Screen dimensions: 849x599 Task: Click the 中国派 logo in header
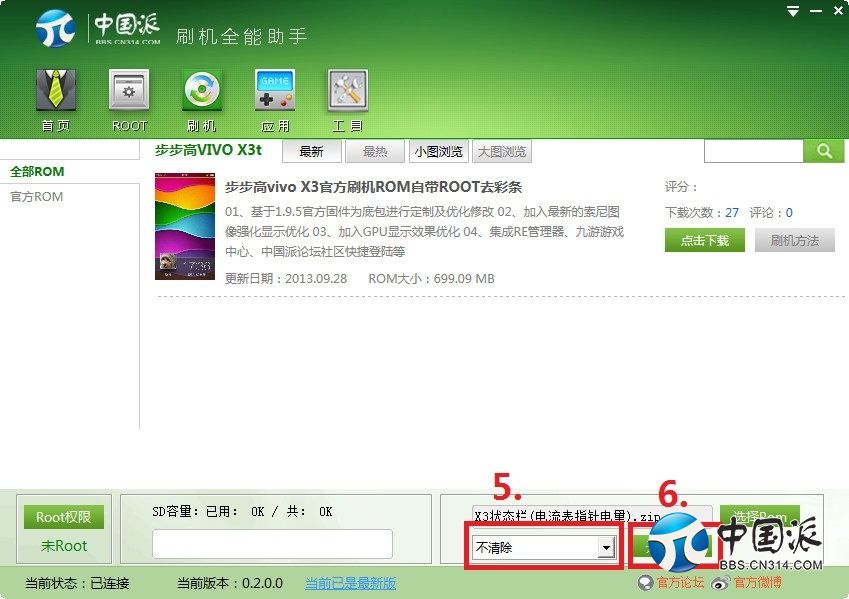[99, 28]
